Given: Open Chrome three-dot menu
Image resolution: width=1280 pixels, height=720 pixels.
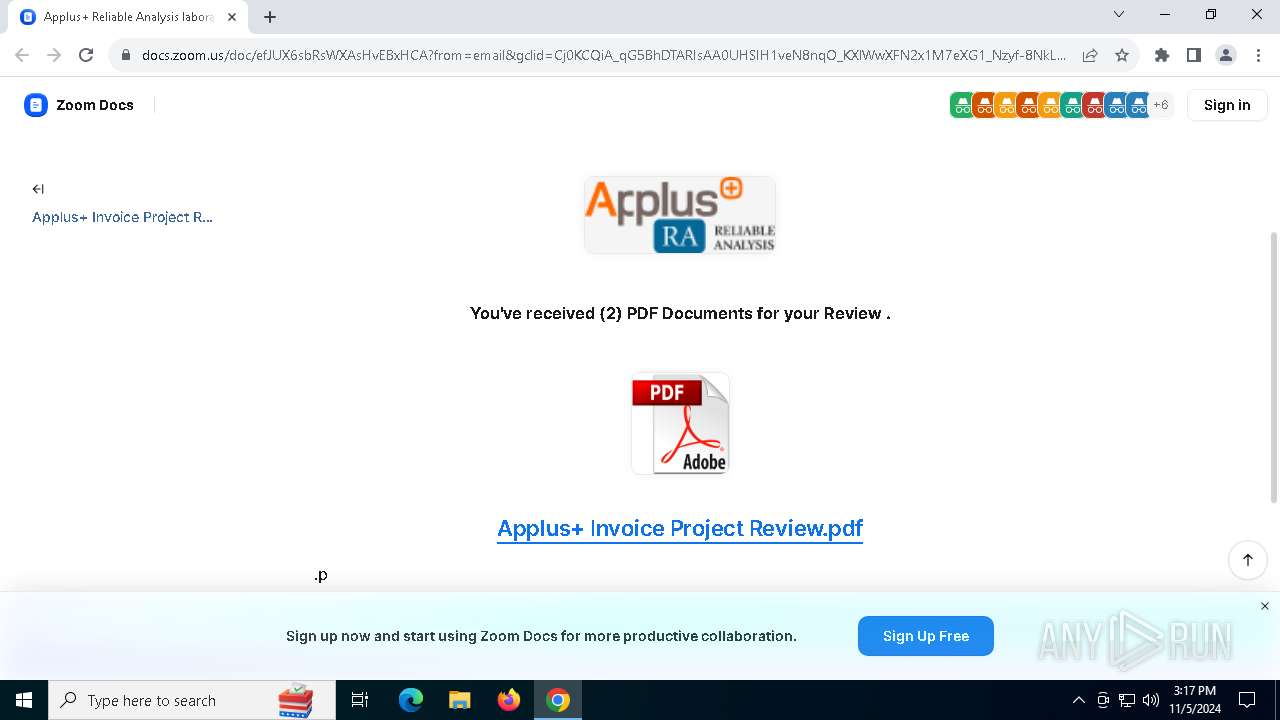Looking at the screenshot, I should (x=1258, y=55).
